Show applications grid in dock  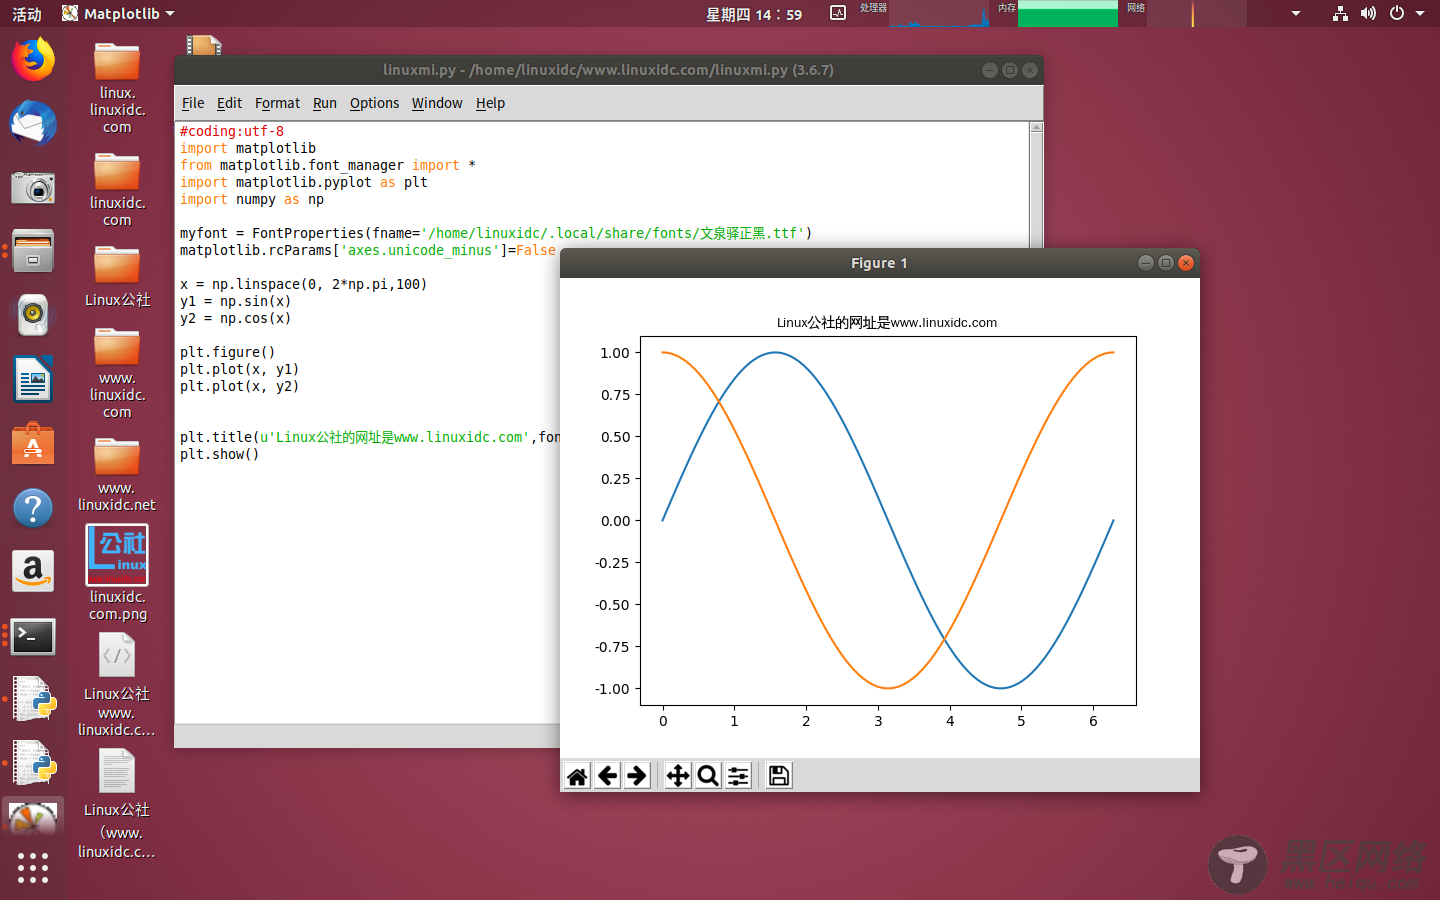33,867
